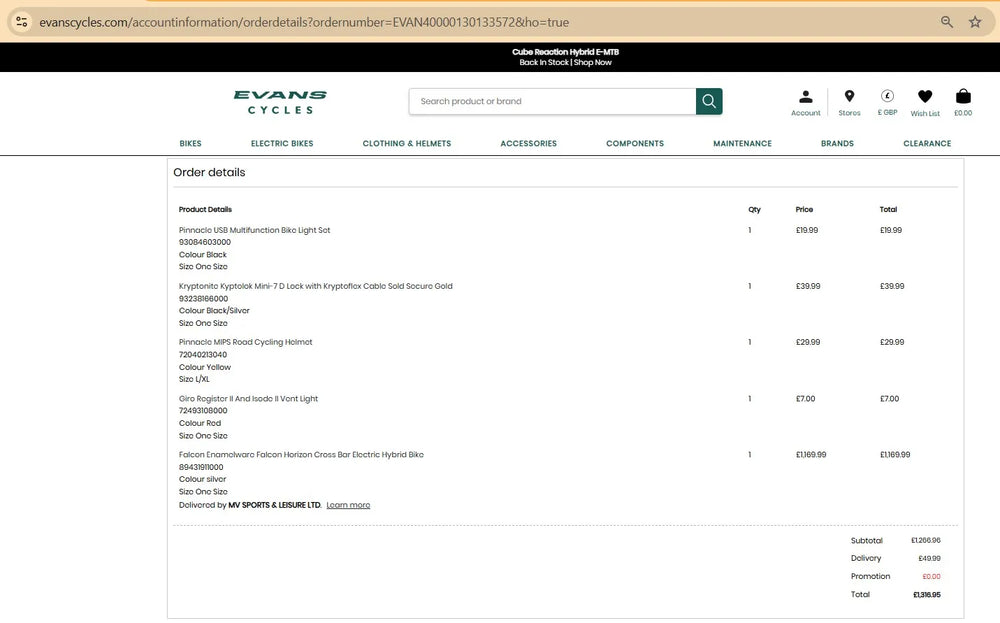Click the site information icon in address bar
Viewport: 1000px width, 623px height.
coord(22,22)
